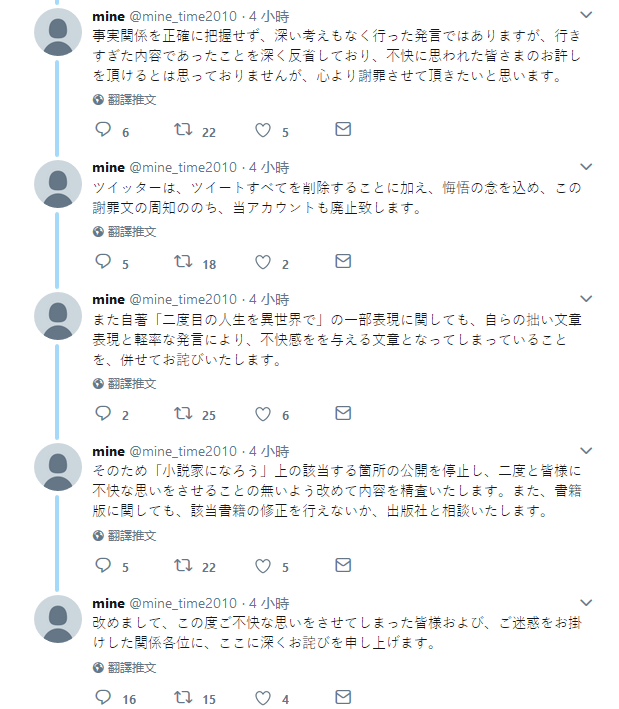
Task: Open the @mine_time2010 handle on the third tweet
Action: coord(183,299)
